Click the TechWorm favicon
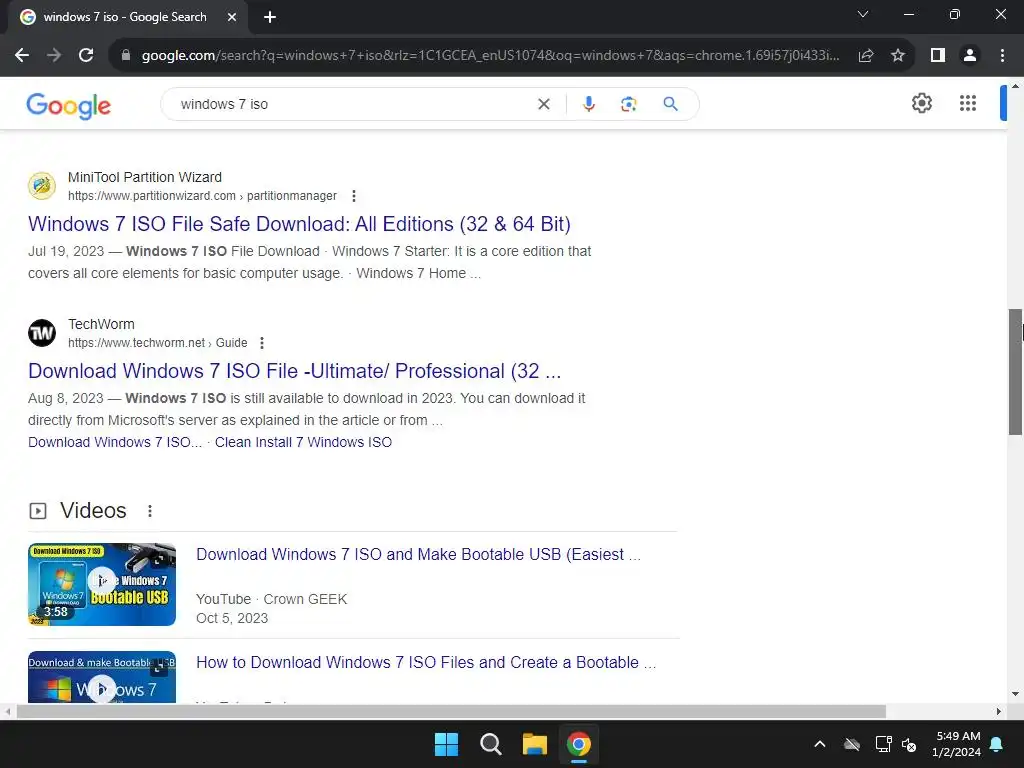Image resolution: width=1024 pixels, height=768 pixels. [42, 333]
